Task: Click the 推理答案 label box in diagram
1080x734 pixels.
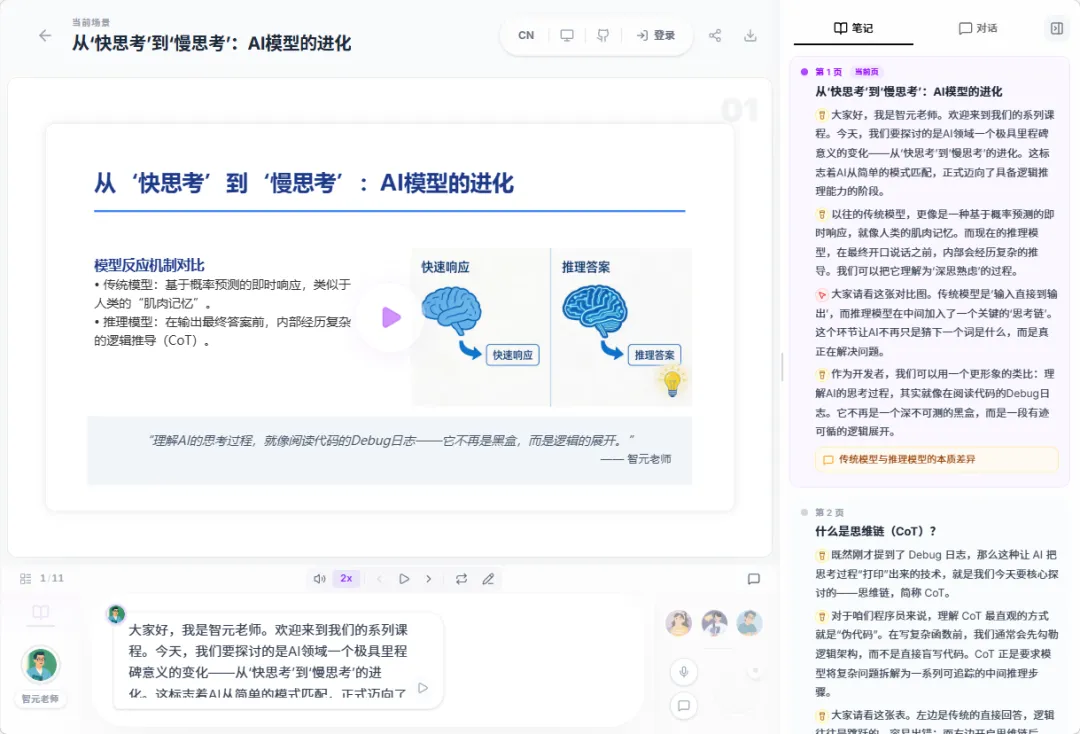Action: (654, 355)
